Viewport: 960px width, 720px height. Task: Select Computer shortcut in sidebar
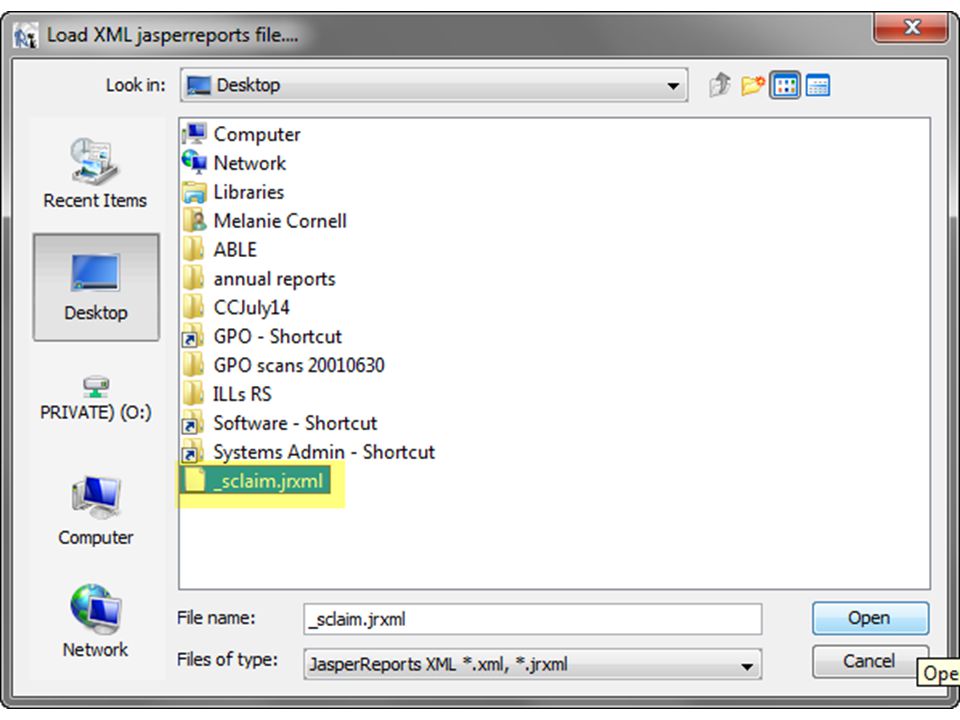[x=96, y=511]
